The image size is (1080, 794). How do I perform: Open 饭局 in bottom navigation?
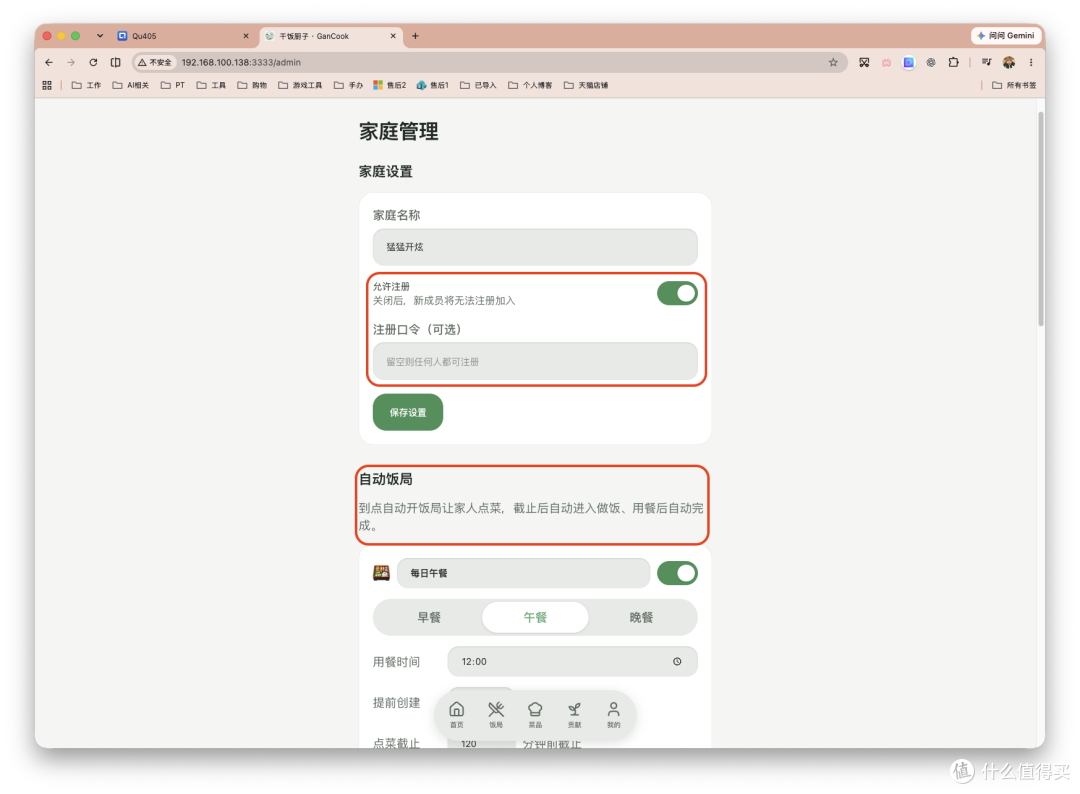(x=496, y=714)
